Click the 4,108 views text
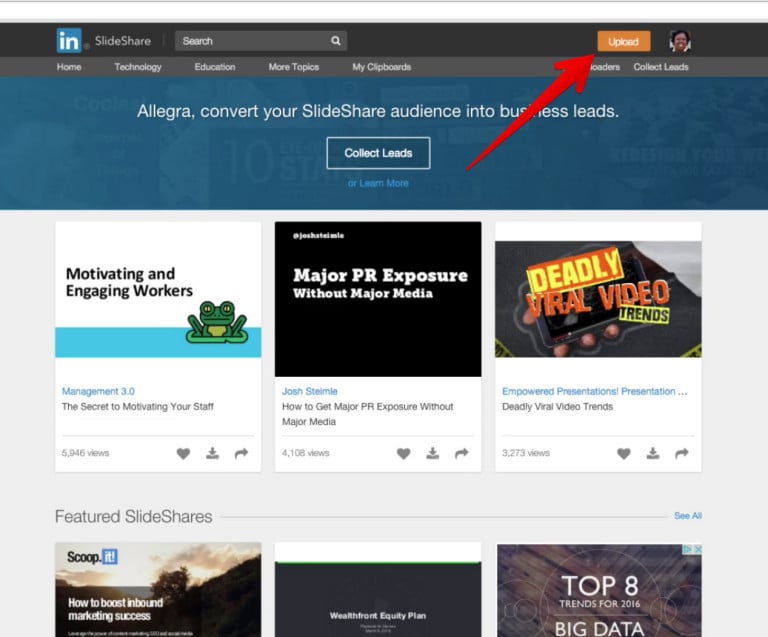 click(305, 453)
